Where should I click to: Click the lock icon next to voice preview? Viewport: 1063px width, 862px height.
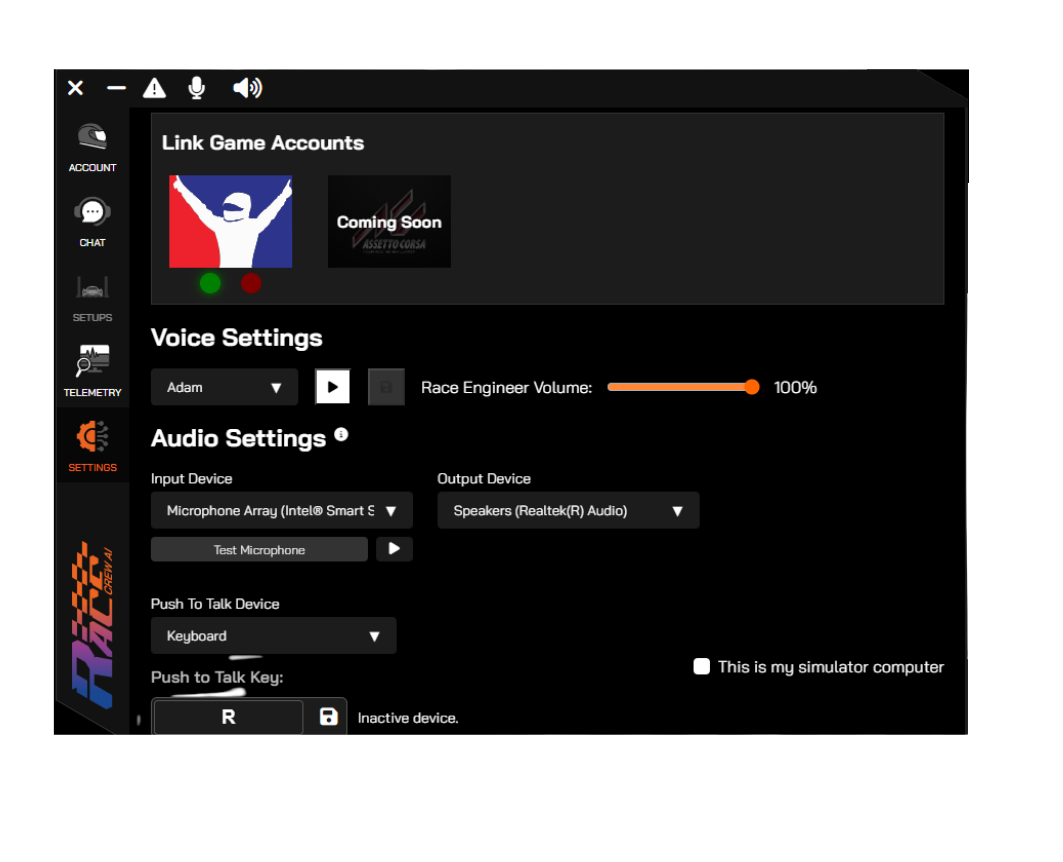(386, 387)
